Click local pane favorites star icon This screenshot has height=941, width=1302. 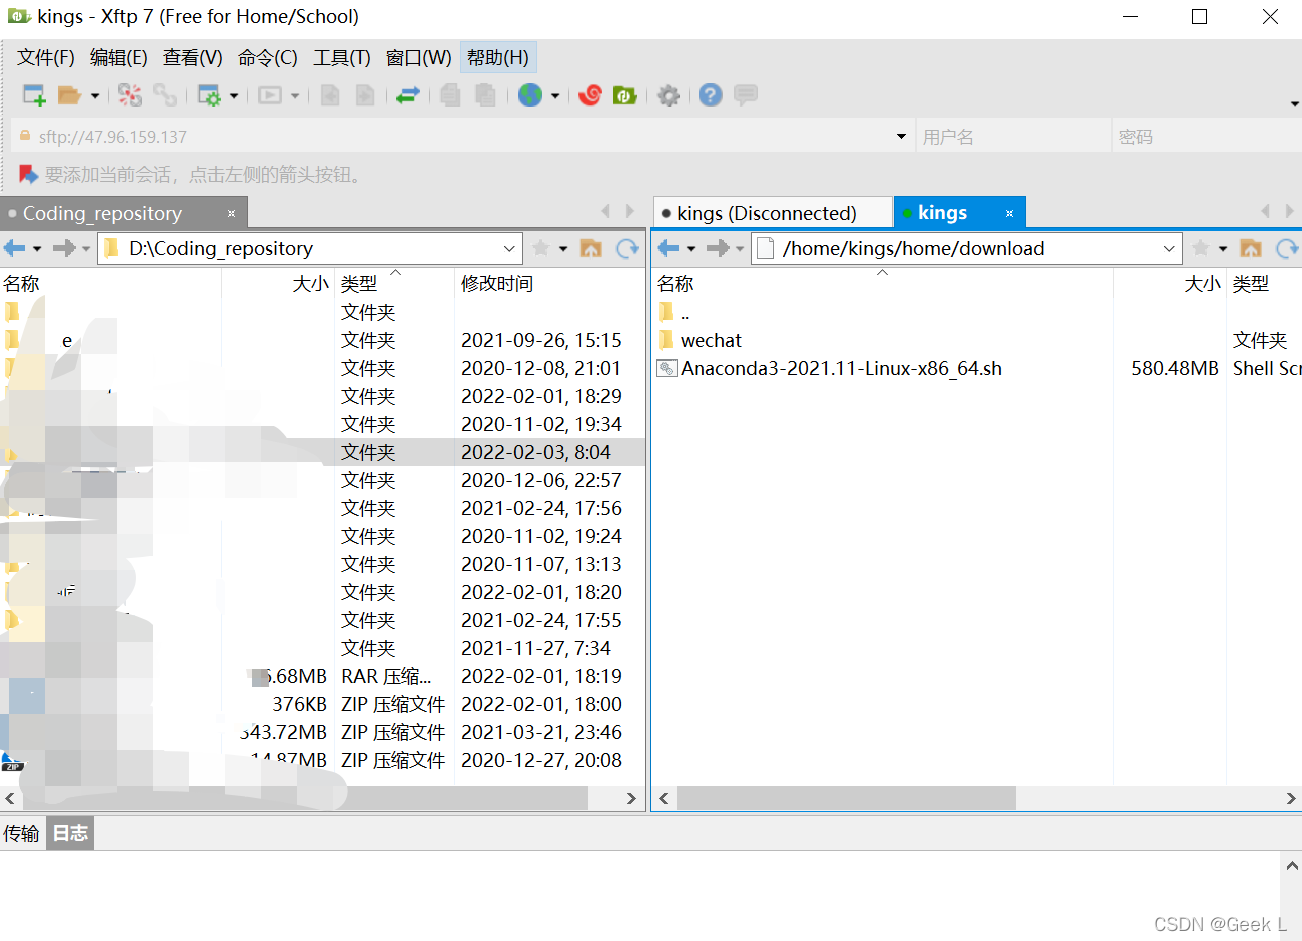tap(541, 248)
